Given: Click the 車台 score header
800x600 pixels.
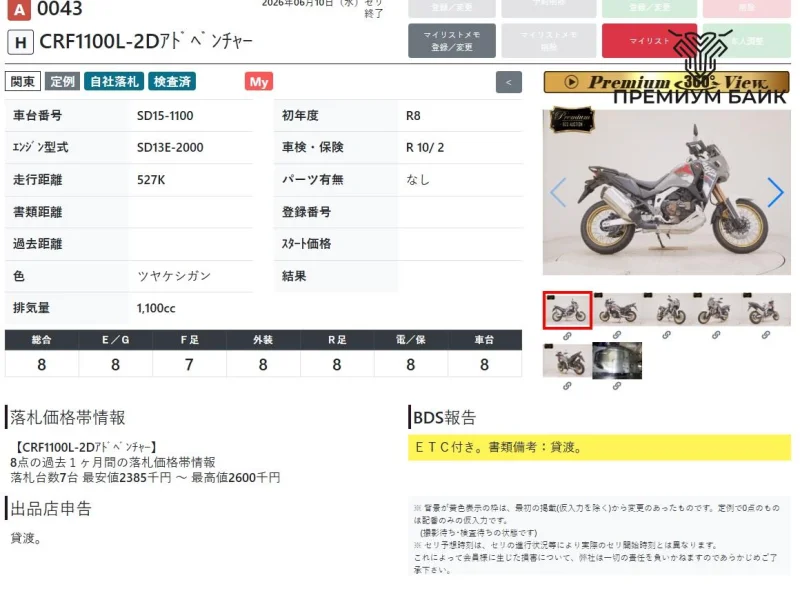Looking at the screenshot, I should pyautogui.click(x=484, y=340).
